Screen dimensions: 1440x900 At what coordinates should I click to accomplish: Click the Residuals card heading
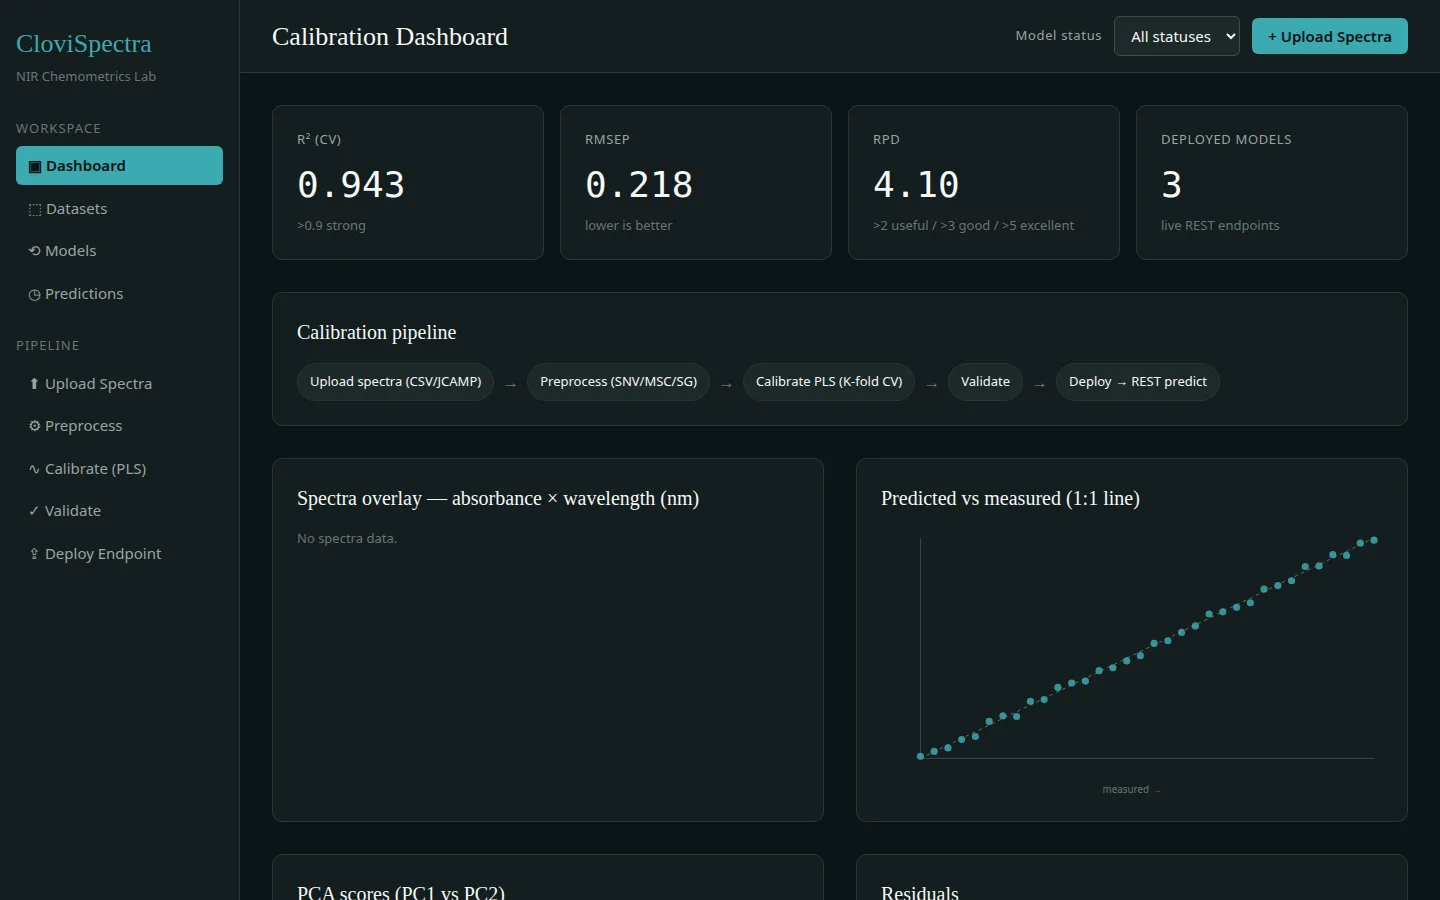920,892
